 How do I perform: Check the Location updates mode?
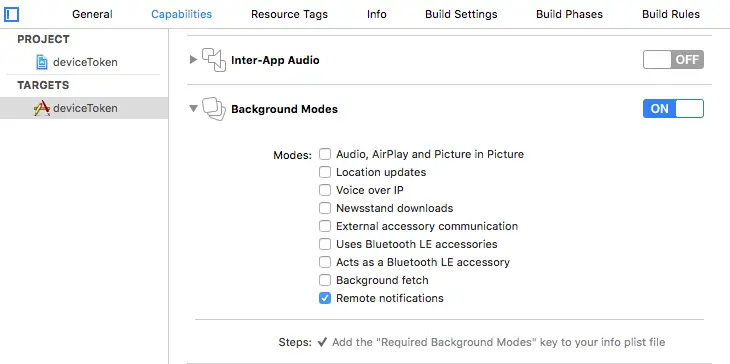click(x=325, y=172)
